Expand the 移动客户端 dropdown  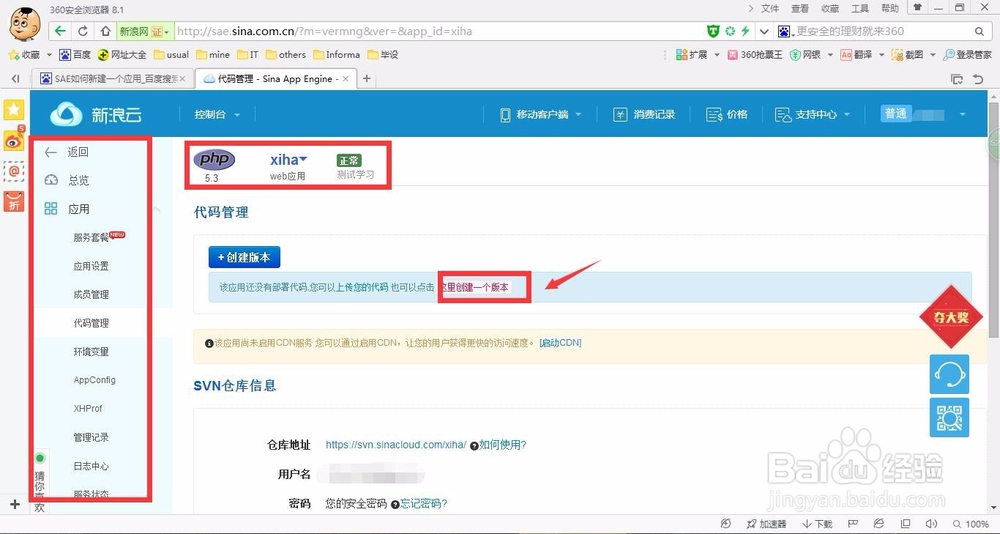541,115
